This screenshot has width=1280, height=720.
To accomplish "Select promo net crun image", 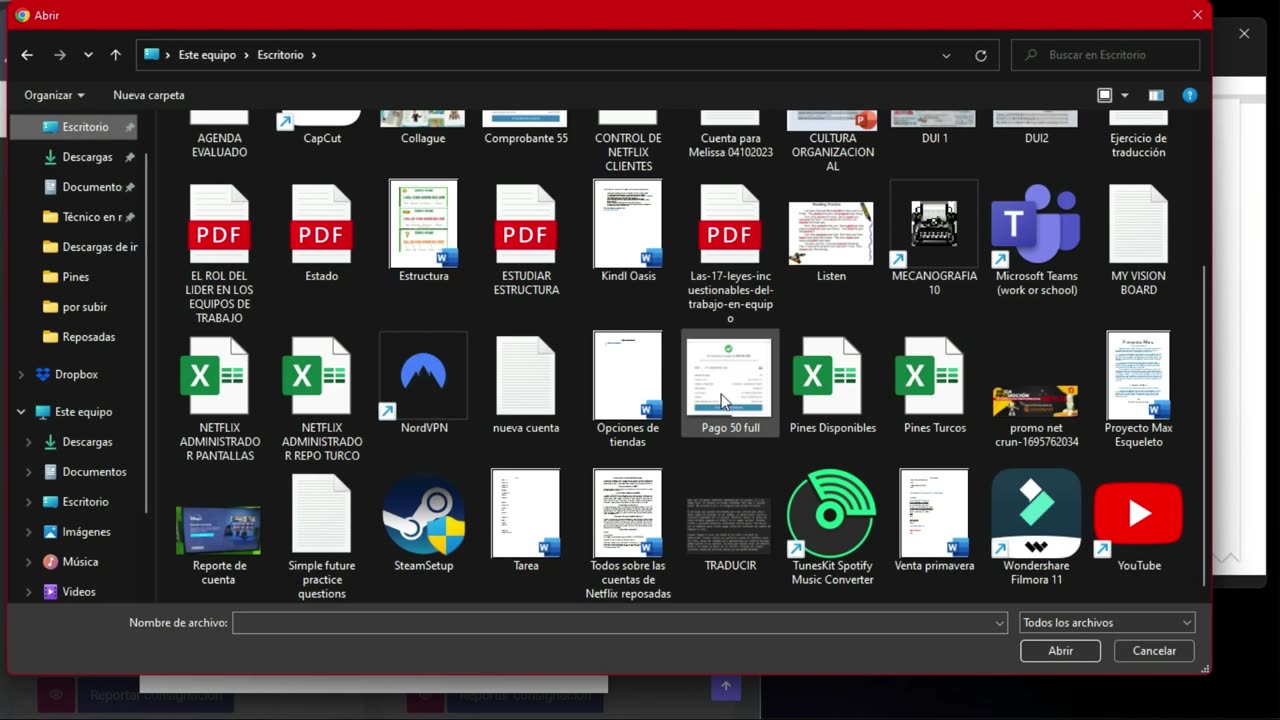I will 1036,402.
